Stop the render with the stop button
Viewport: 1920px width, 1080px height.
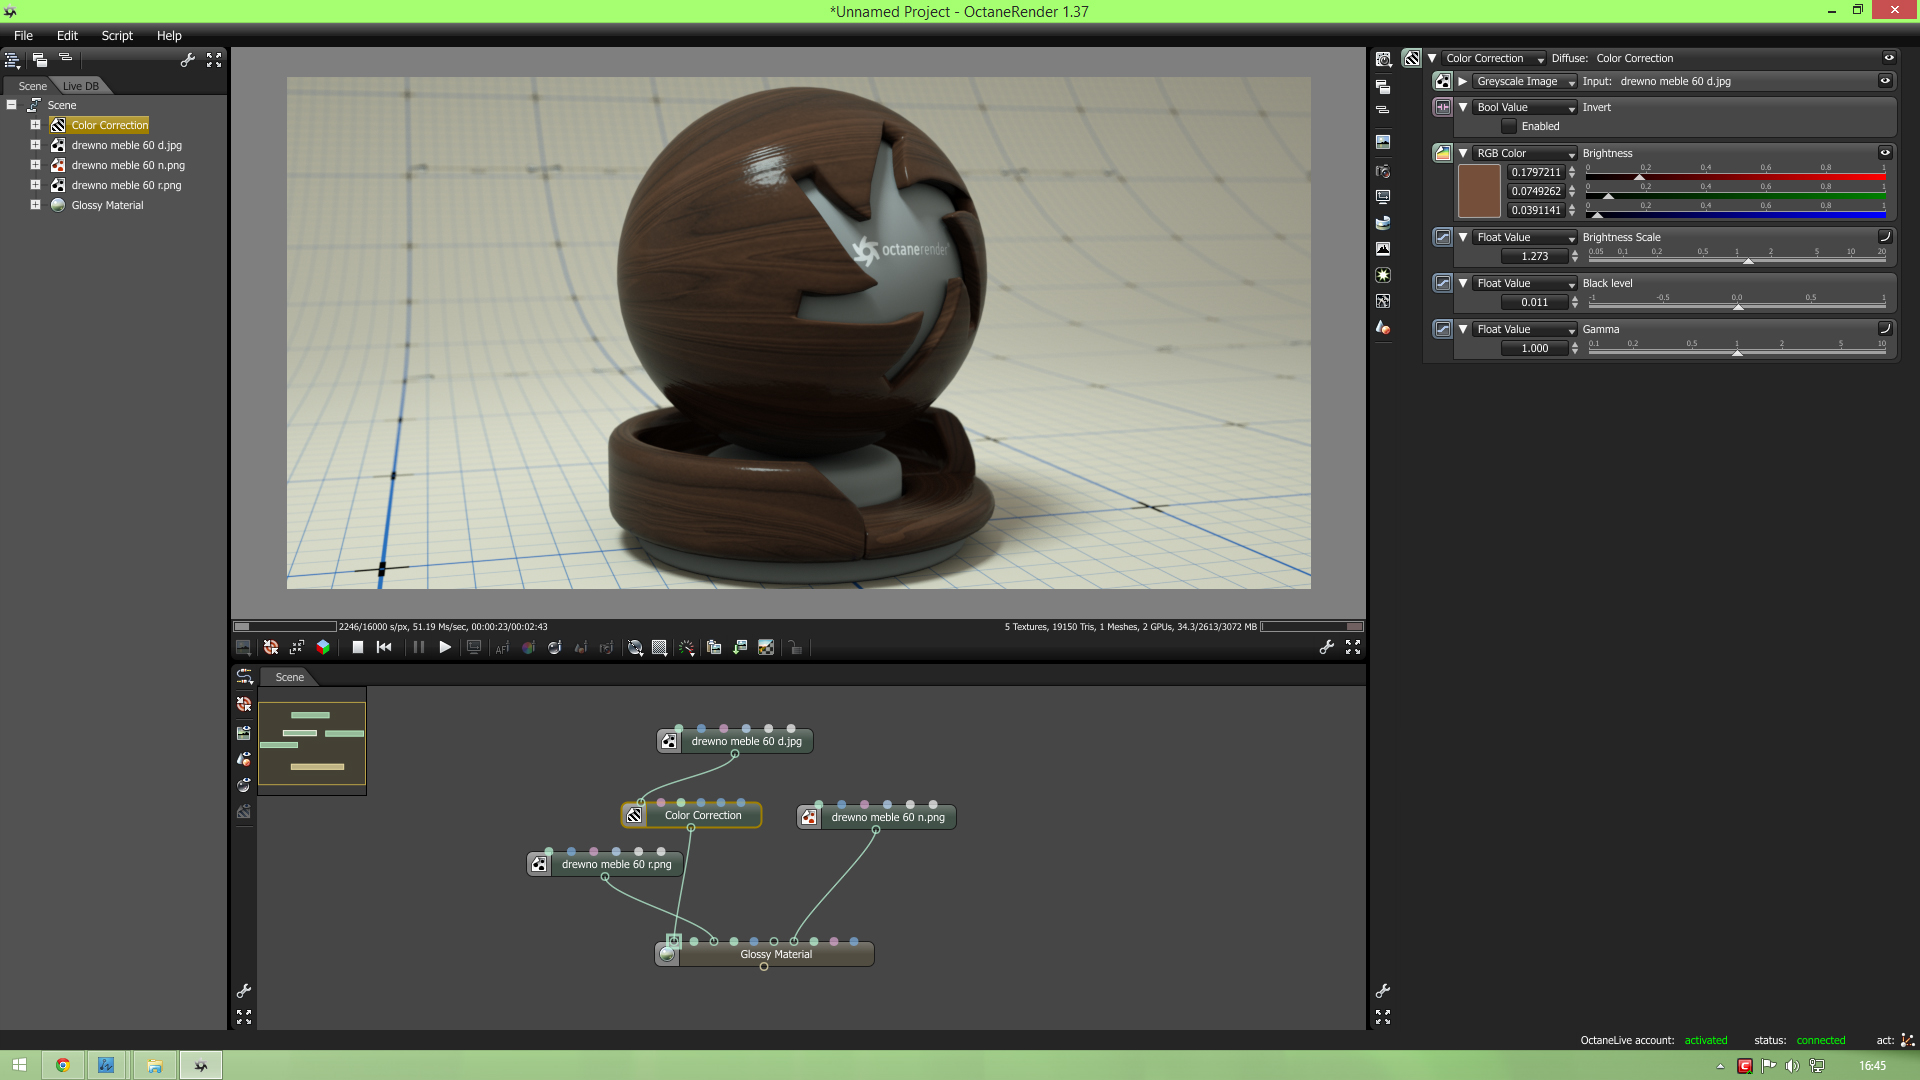pyautogui.click(x=357, y=647)
